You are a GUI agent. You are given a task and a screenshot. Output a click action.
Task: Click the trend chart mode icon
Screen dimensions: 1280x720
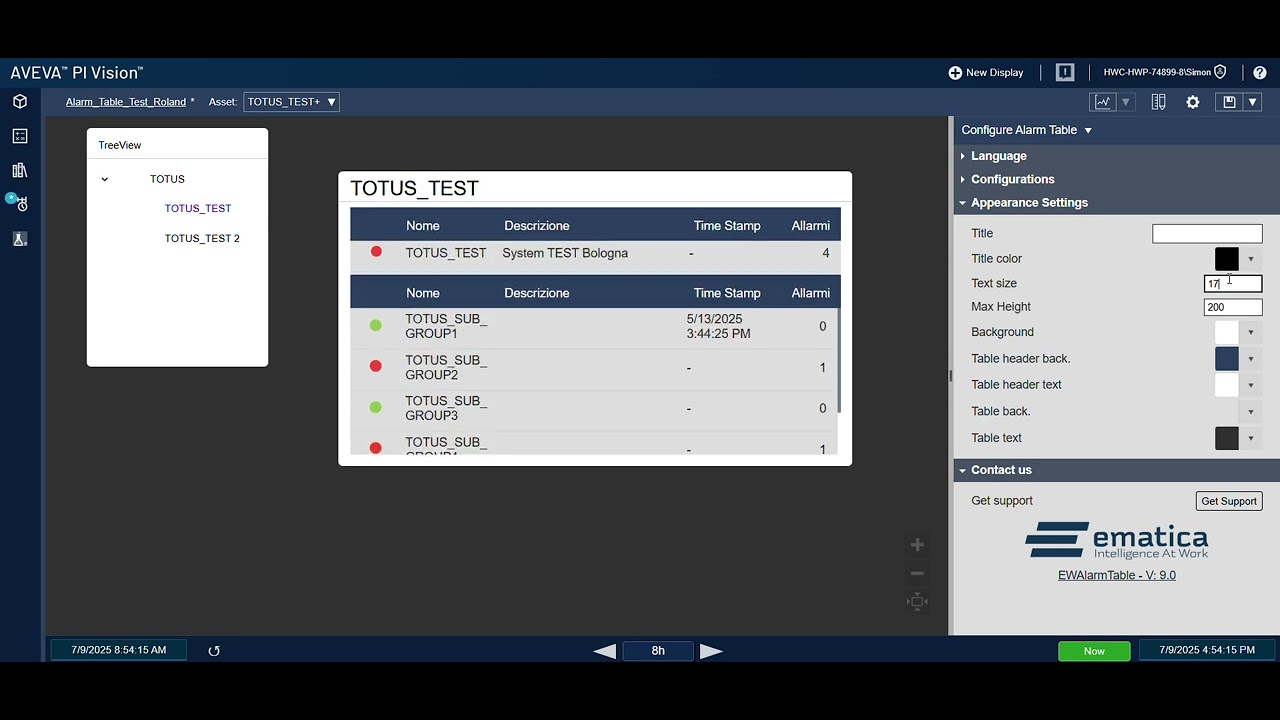(x=1103, y=102)
